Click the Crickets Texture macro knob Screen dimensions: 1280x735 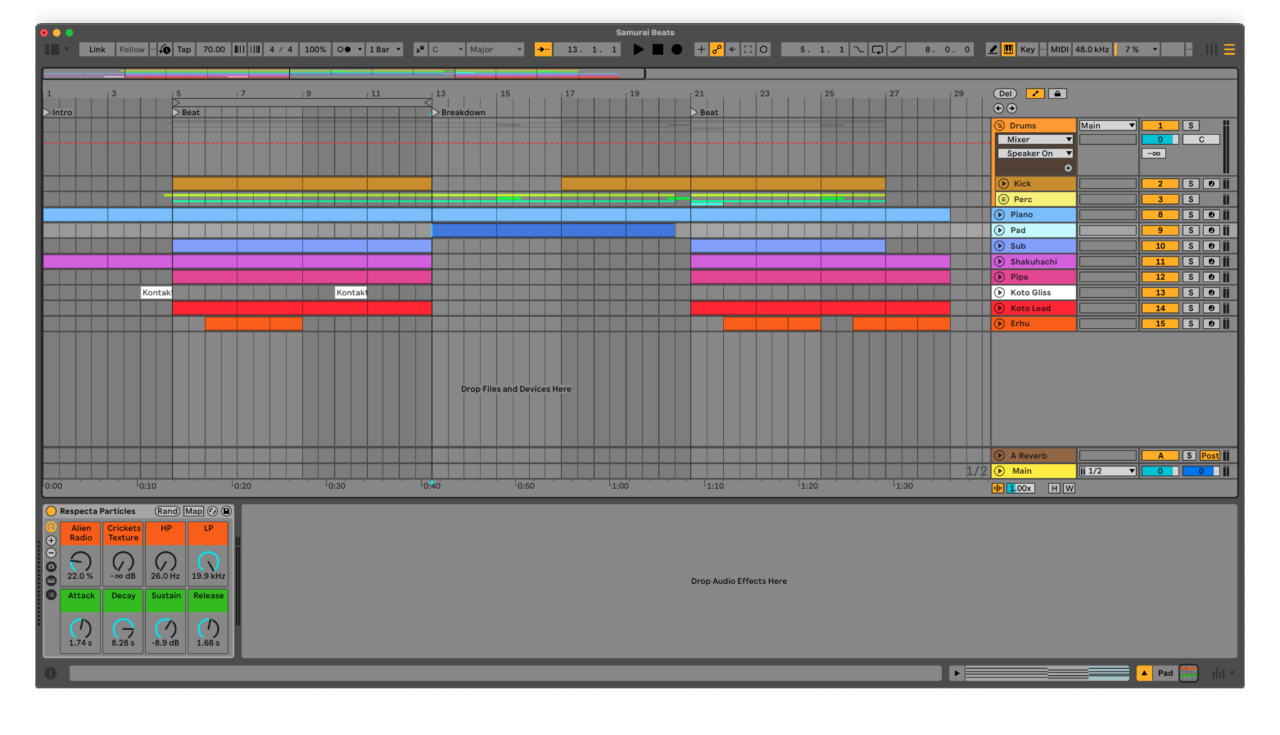123,562
